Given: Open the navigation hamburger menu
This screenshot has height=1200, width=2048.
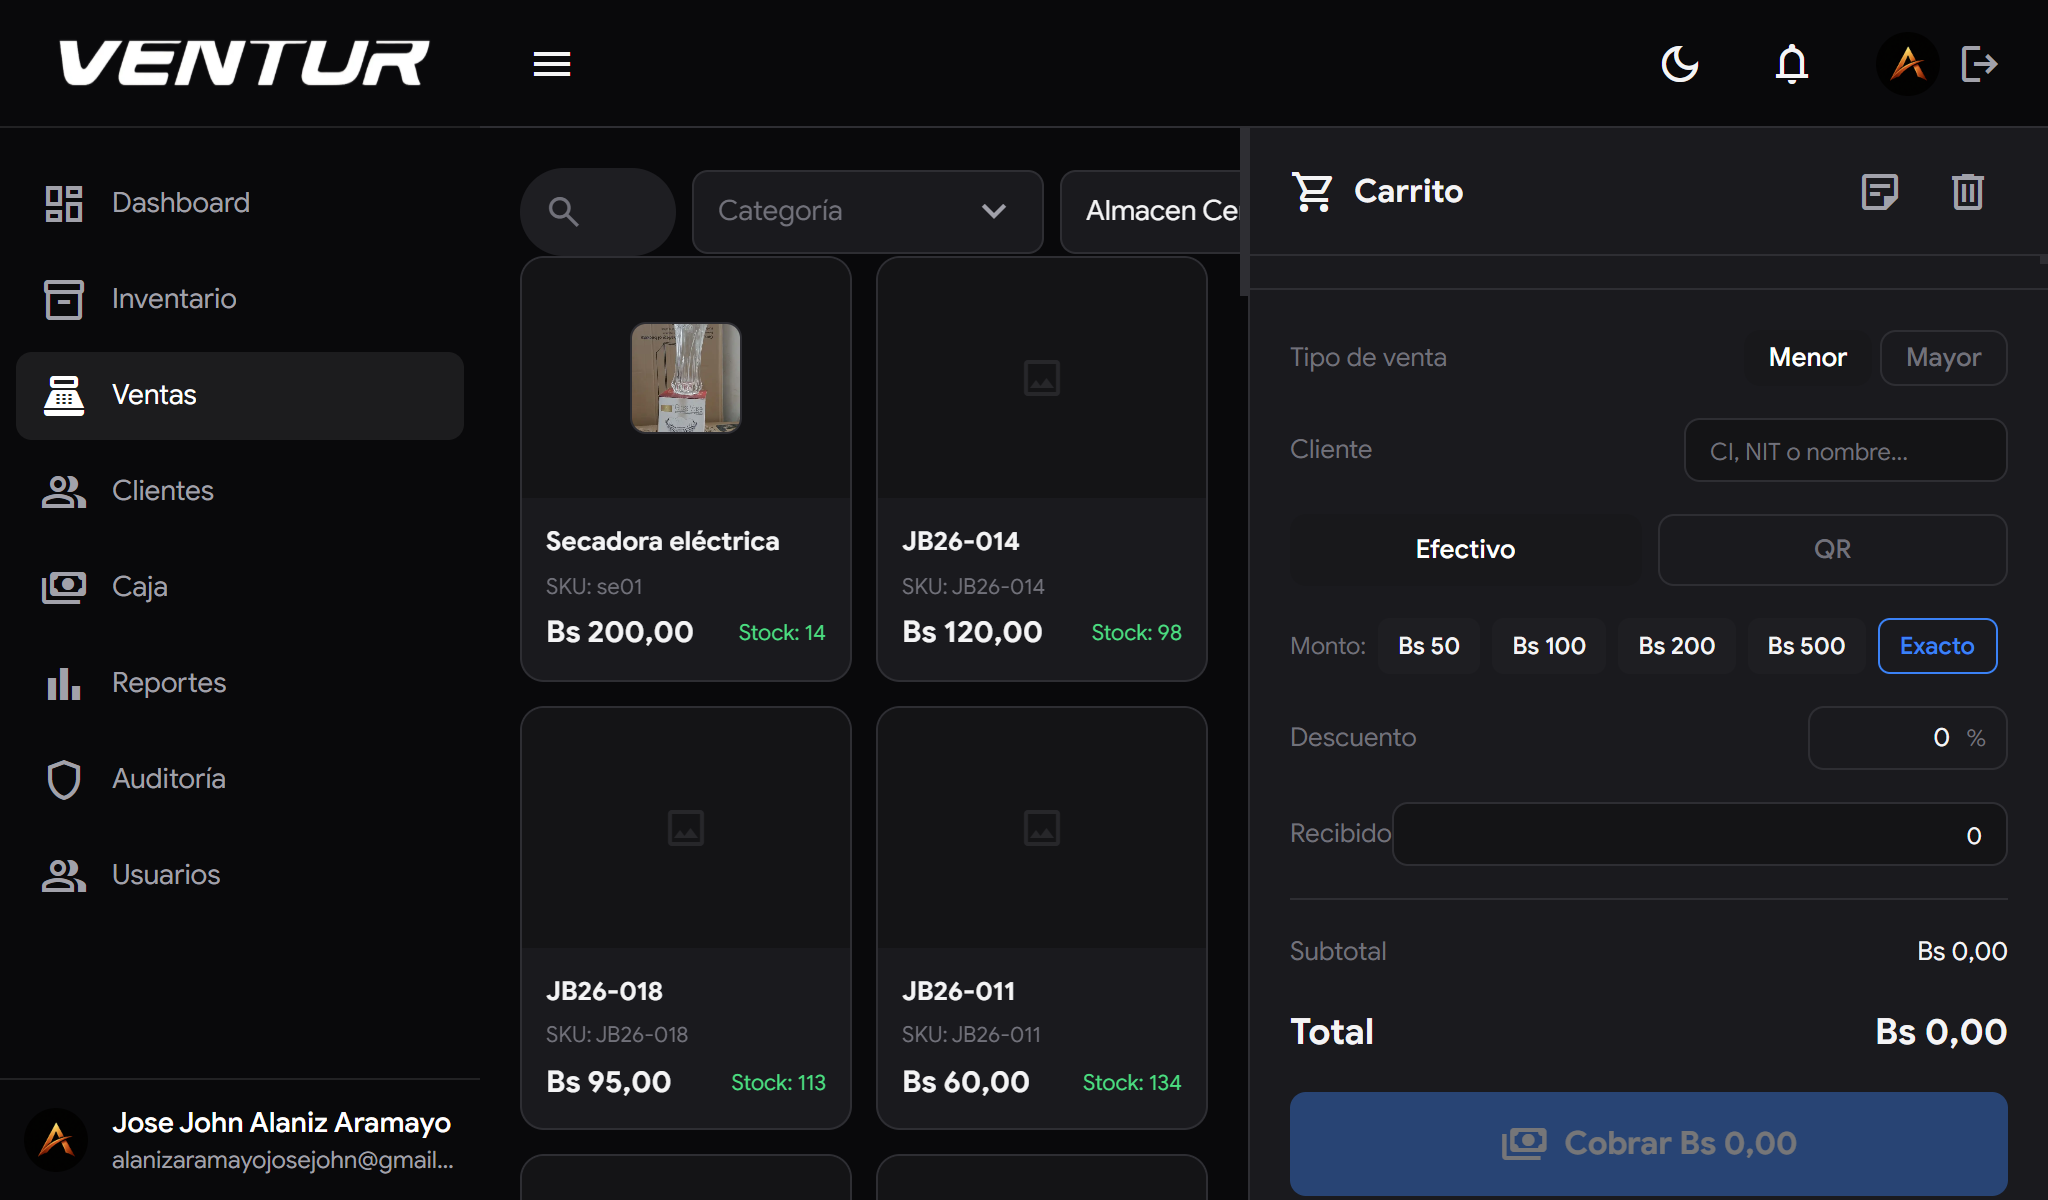Looking at the screenshot, I should 551,63.
